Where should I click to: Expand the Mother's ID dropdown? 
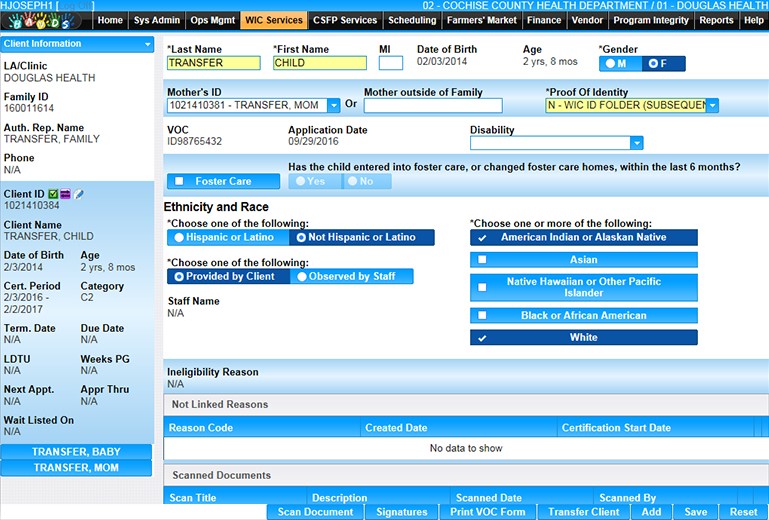click(x=334, y=105)
